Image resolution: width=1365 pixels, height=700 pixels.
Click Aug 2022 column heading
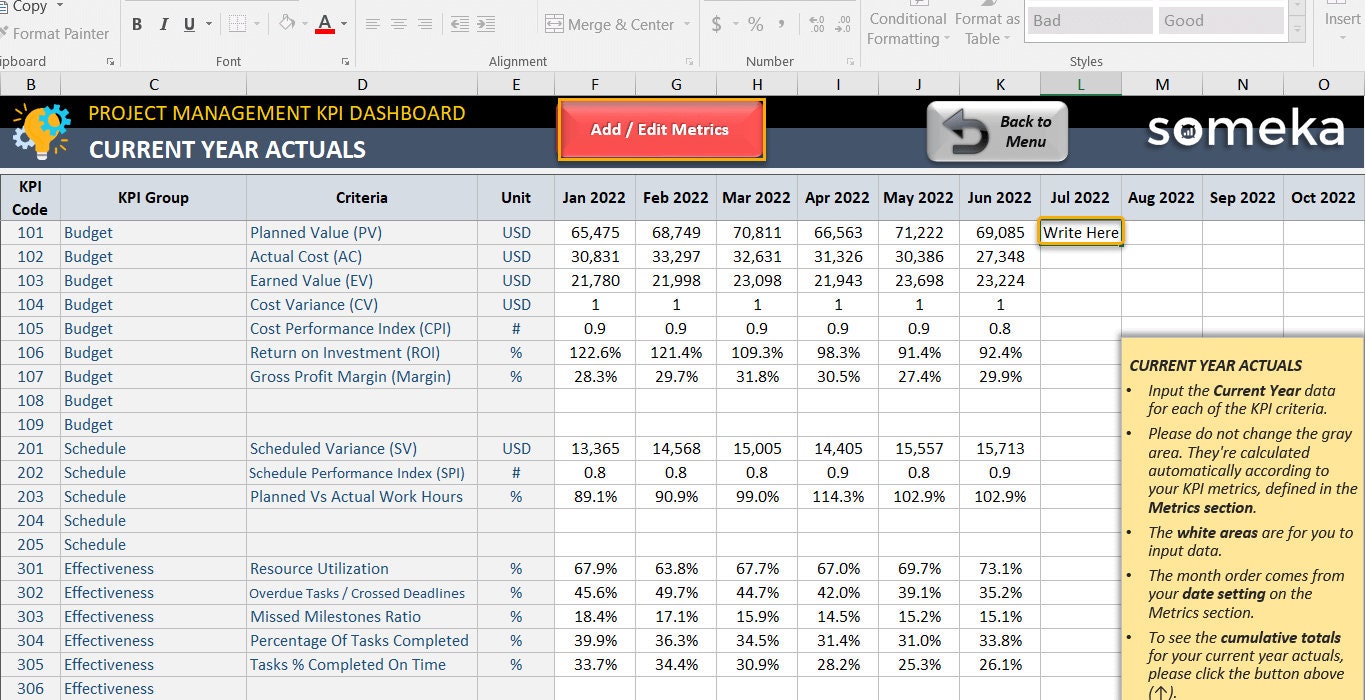pyautogui.click(x=1162, y=198)
